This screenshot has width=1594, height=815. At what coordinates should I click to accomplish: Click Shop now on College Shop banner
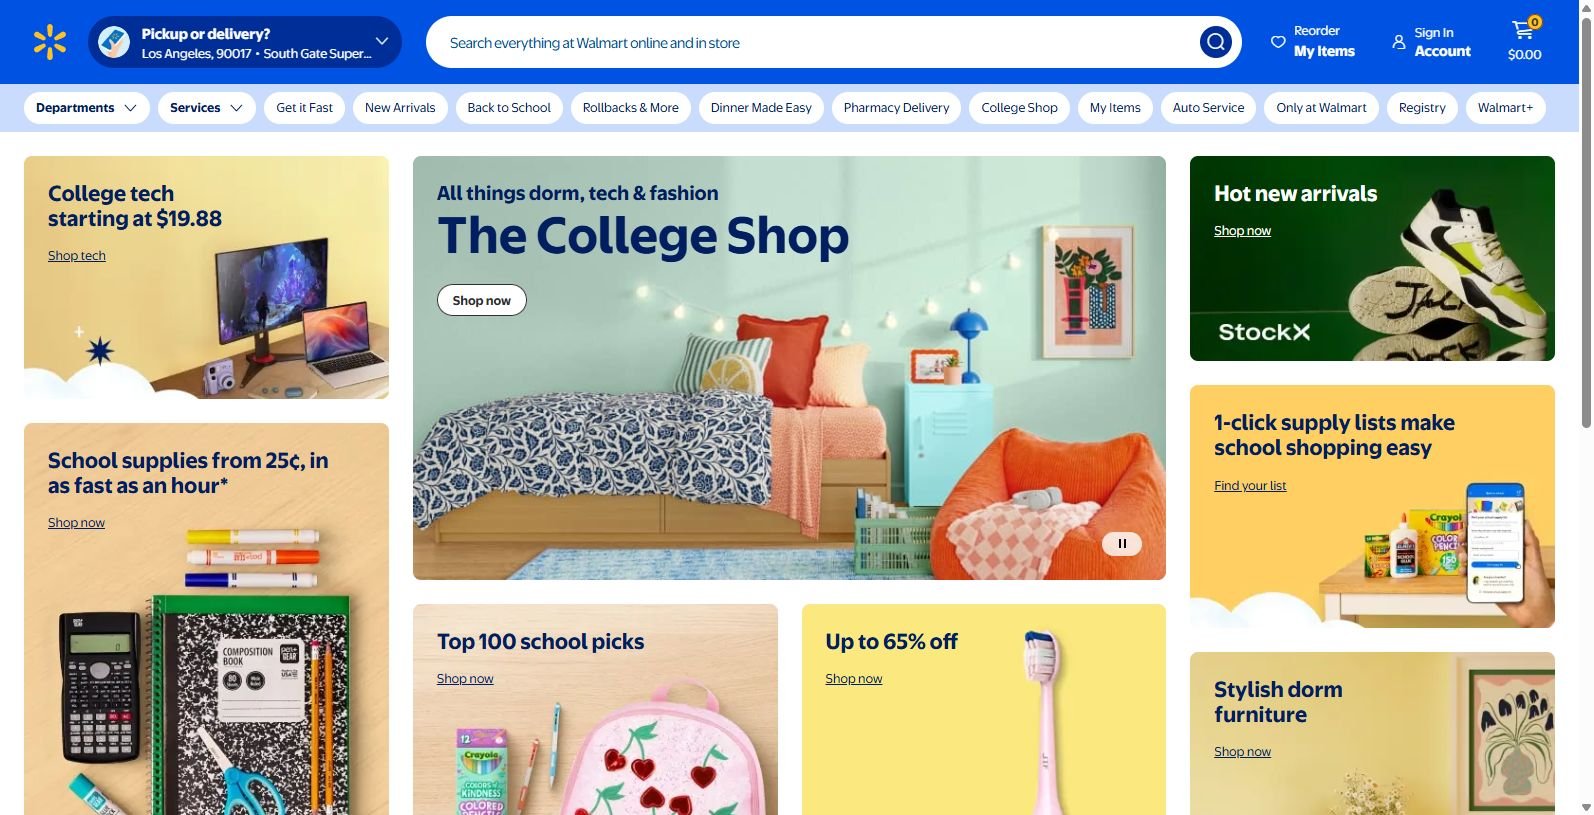[482, 300]
